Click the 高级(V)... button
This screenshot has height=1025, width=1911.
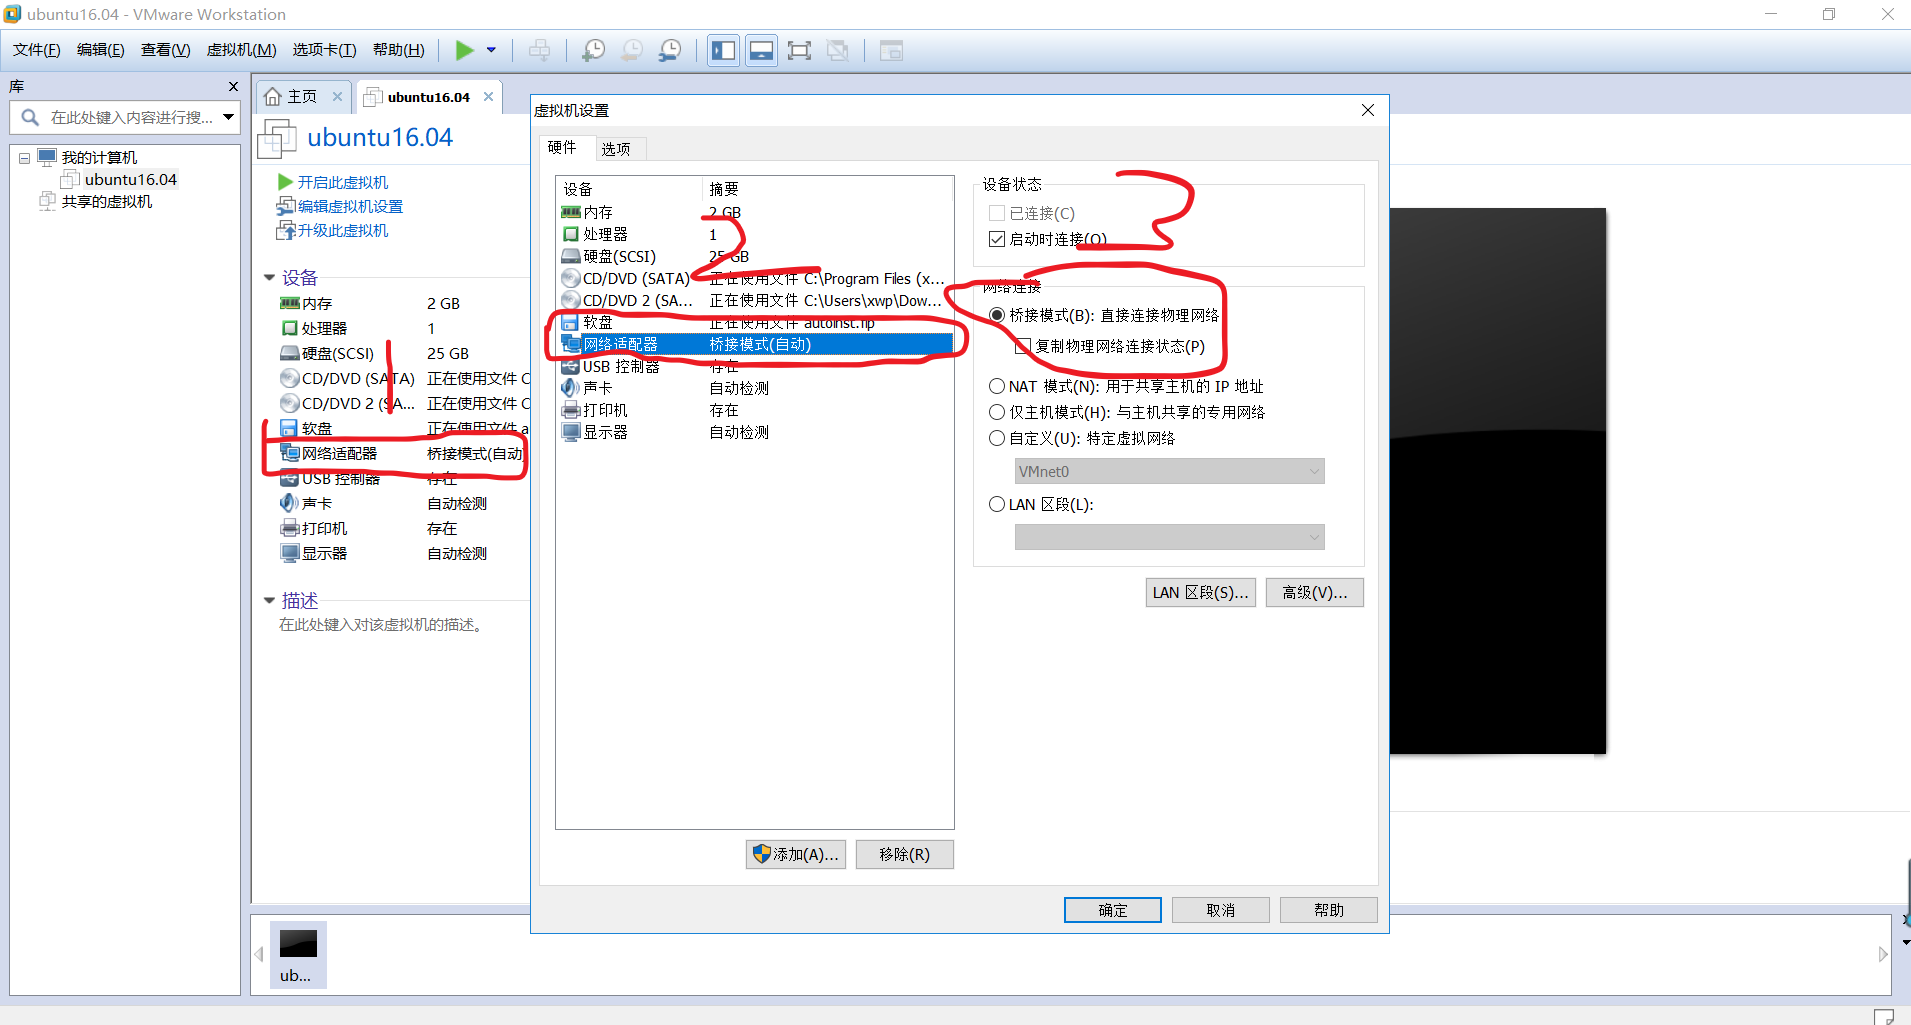(1314, 593)
